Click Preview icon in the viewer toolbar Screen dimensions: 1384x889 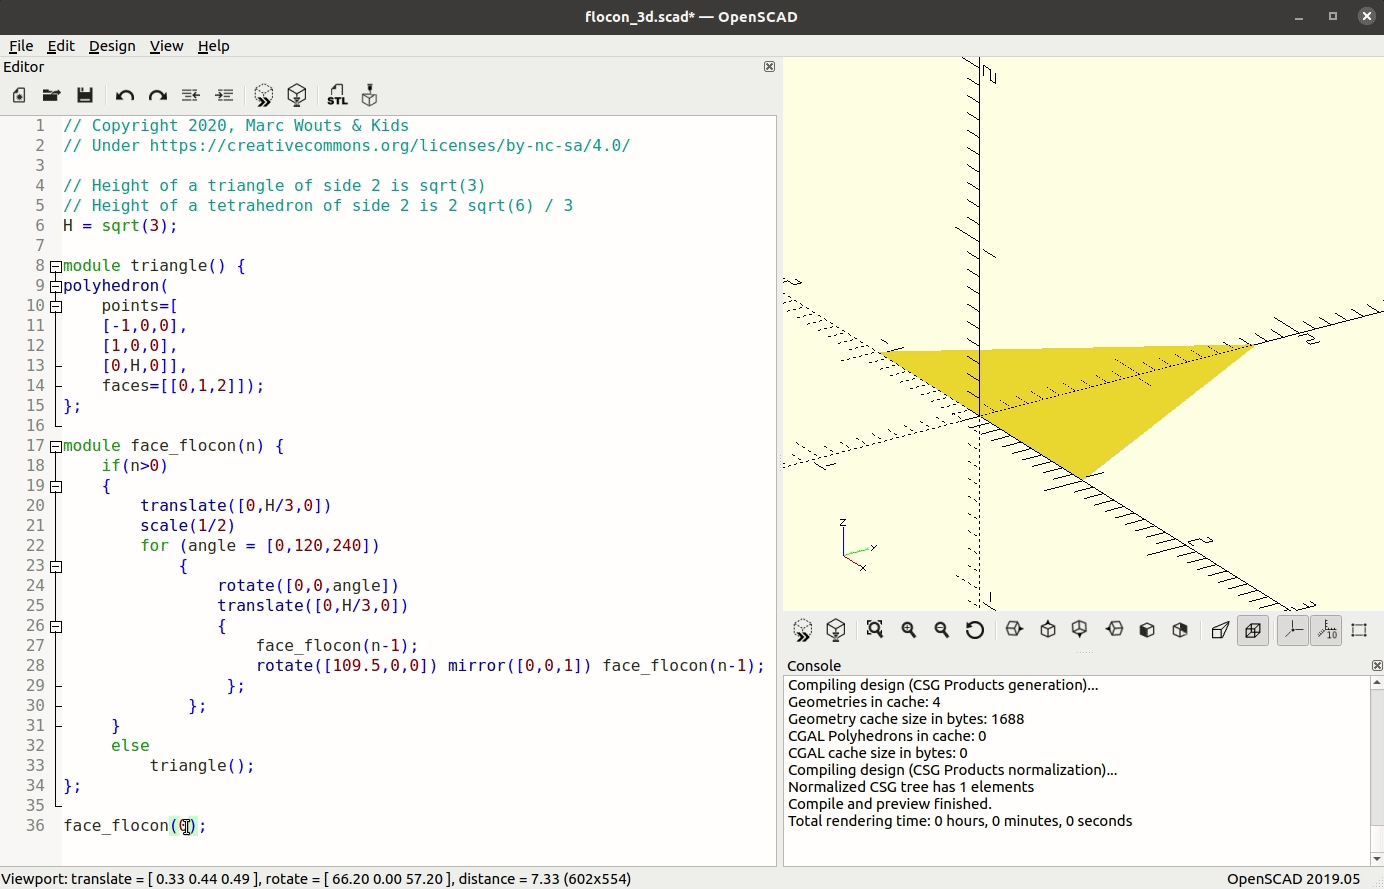803,630
